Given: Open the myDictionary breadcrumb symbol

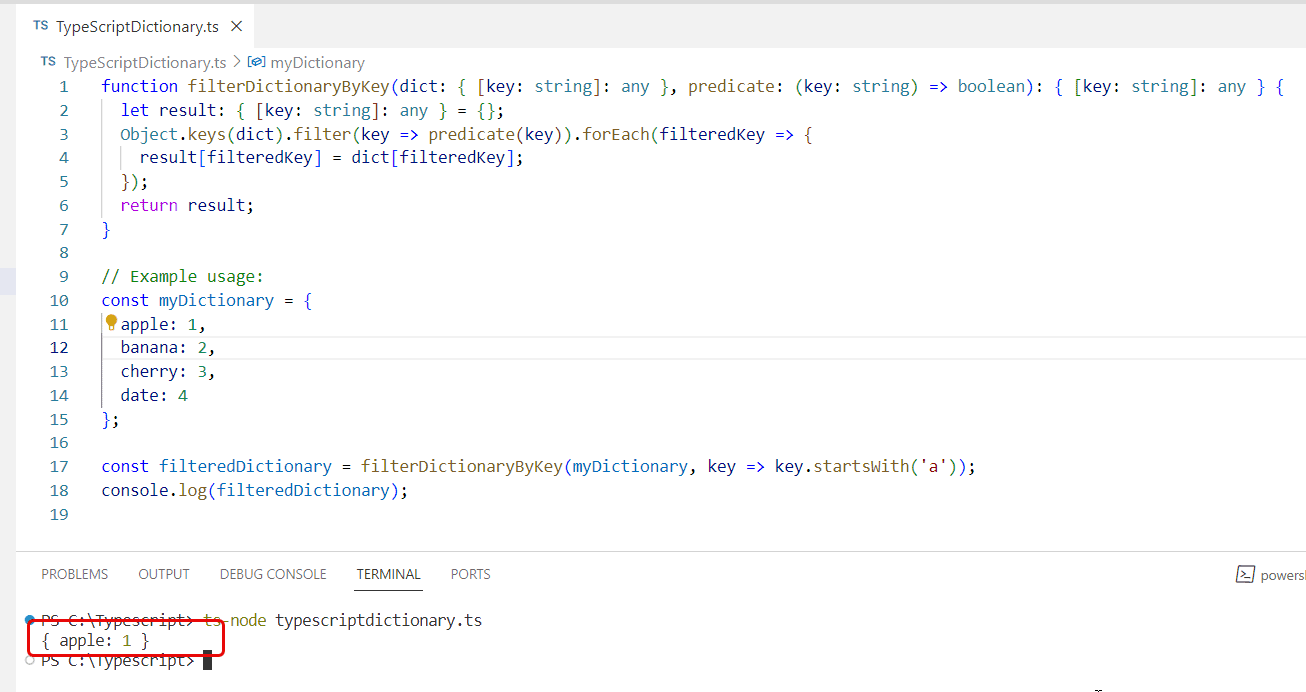Looking at the screenshot, I should (317, 62).
